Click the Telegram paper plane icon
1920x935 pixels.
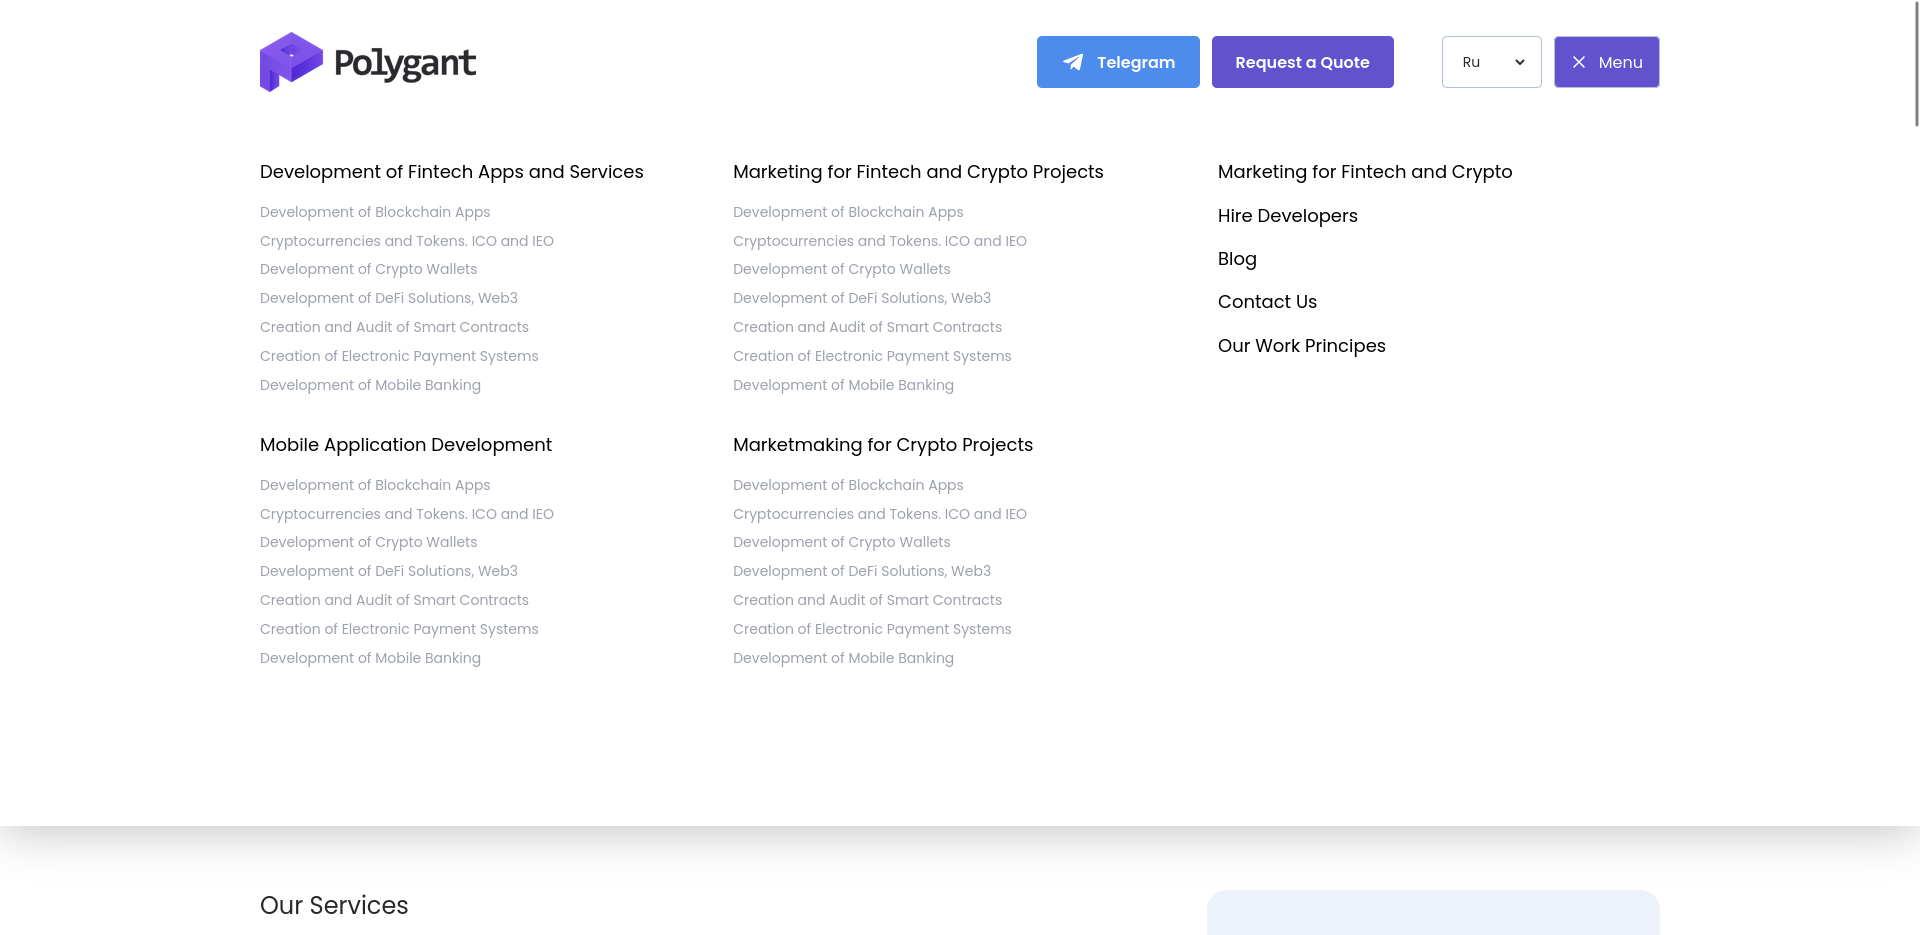[x=1073, y=62]
